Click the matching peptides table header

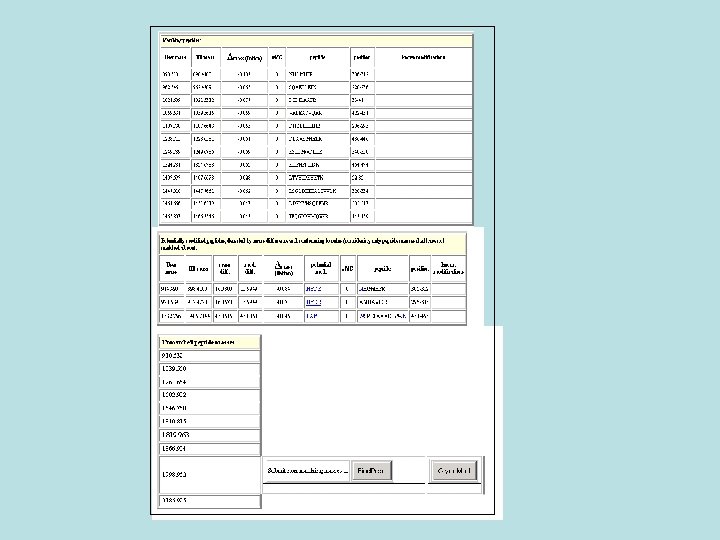click(316, 40)
